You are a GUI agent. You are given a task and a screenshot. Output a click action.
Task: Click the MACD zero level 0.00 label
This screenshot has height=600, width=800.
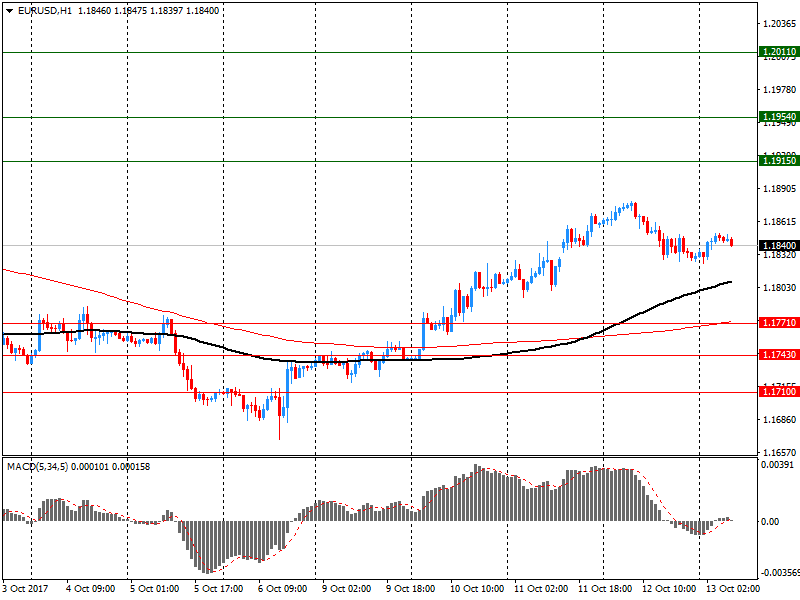(770, 521)
